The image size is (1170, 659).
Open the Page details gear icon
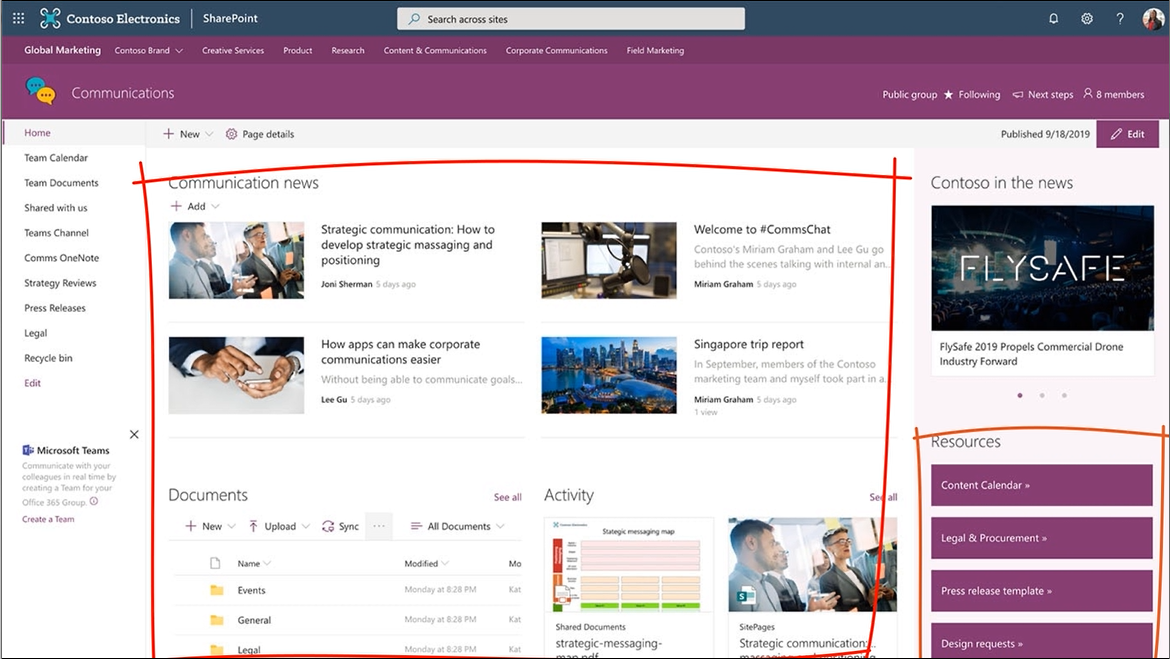click(231, 134)
